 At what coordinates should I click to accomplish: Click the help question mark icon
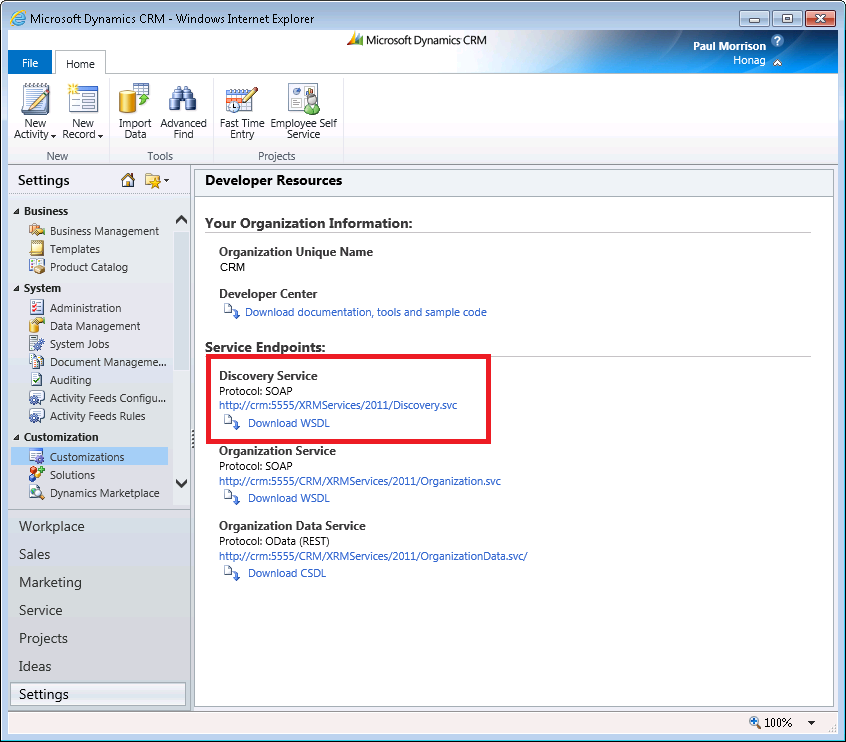coord(777,40)
